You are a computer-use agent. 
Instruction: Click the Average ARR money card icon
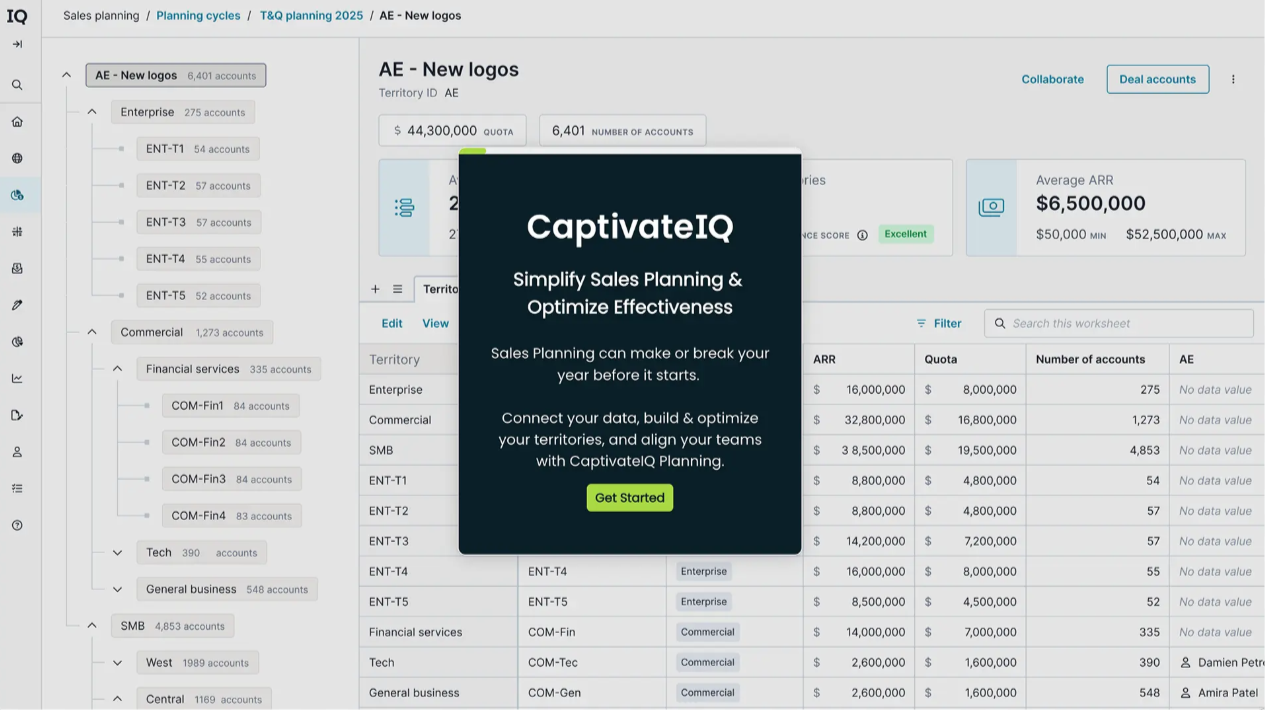point(991,207)
